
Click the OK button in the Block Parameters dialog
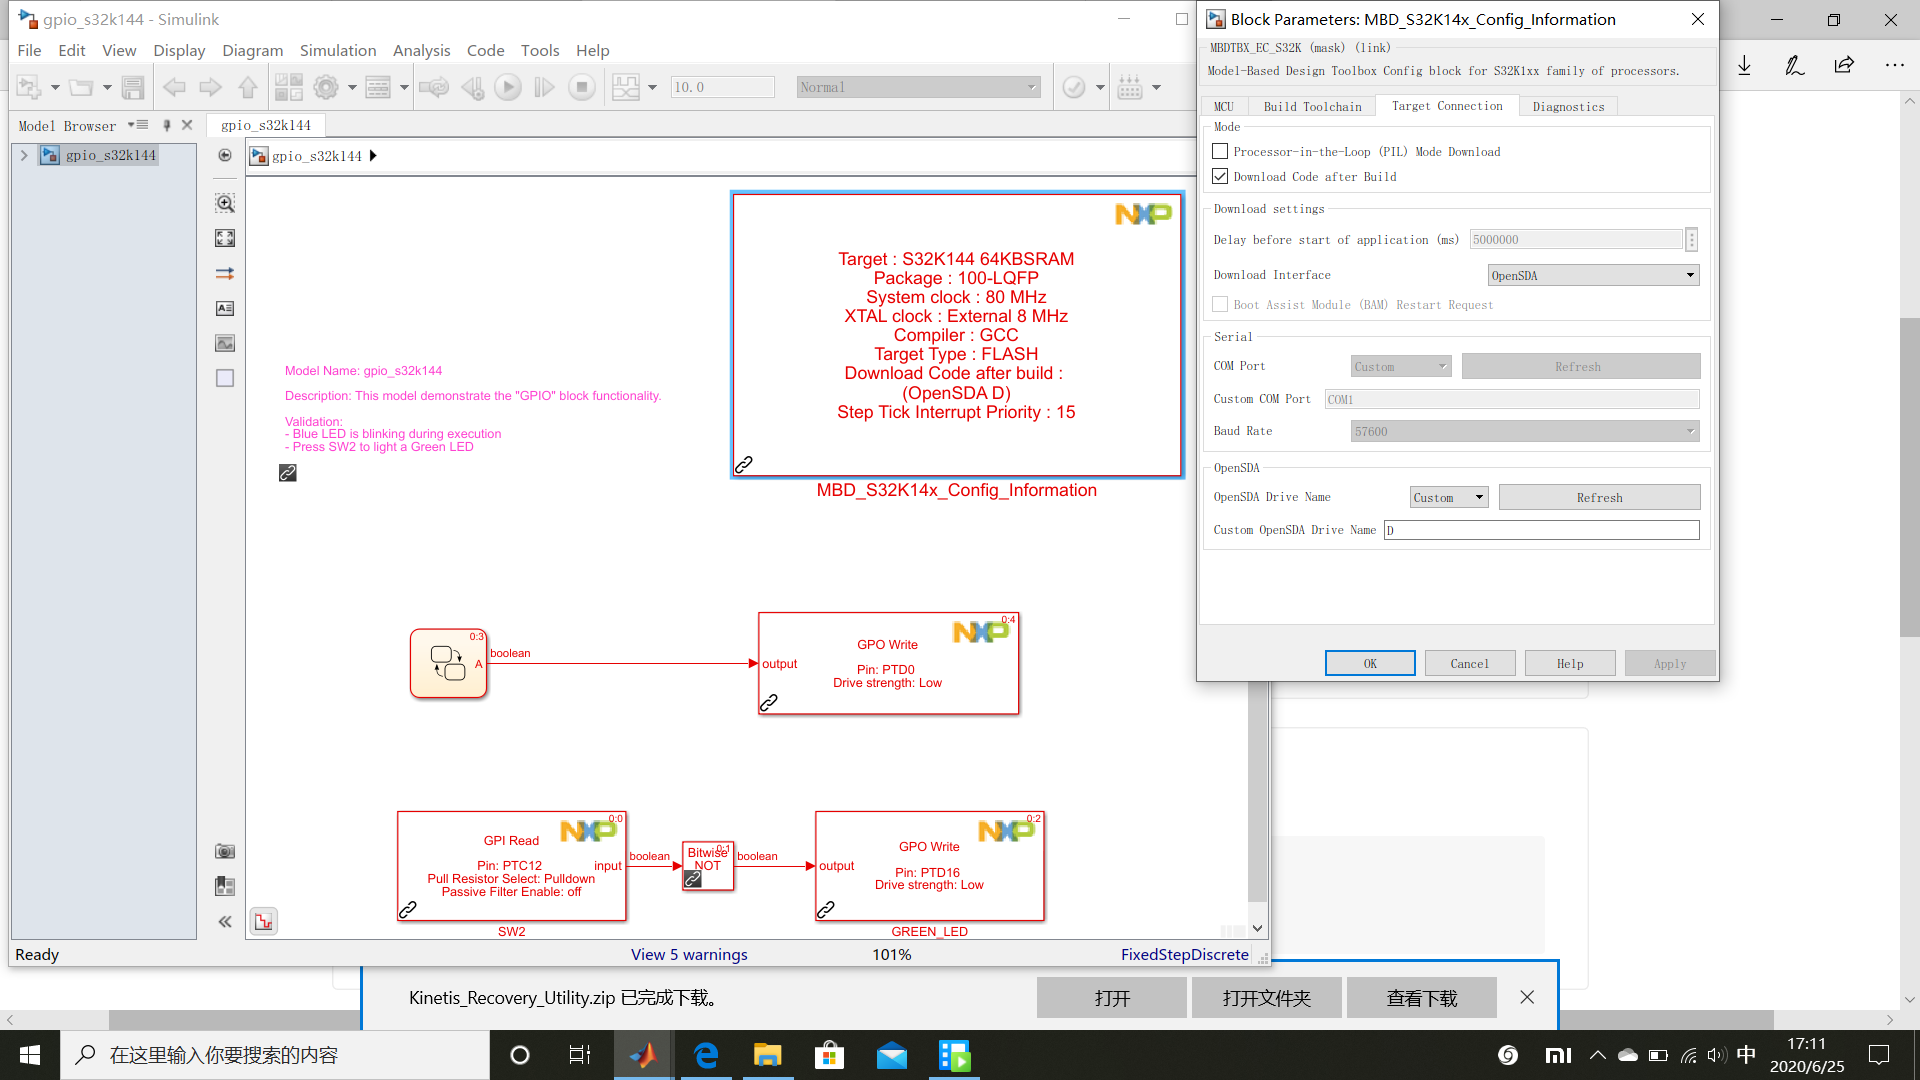click(1369, 664)
